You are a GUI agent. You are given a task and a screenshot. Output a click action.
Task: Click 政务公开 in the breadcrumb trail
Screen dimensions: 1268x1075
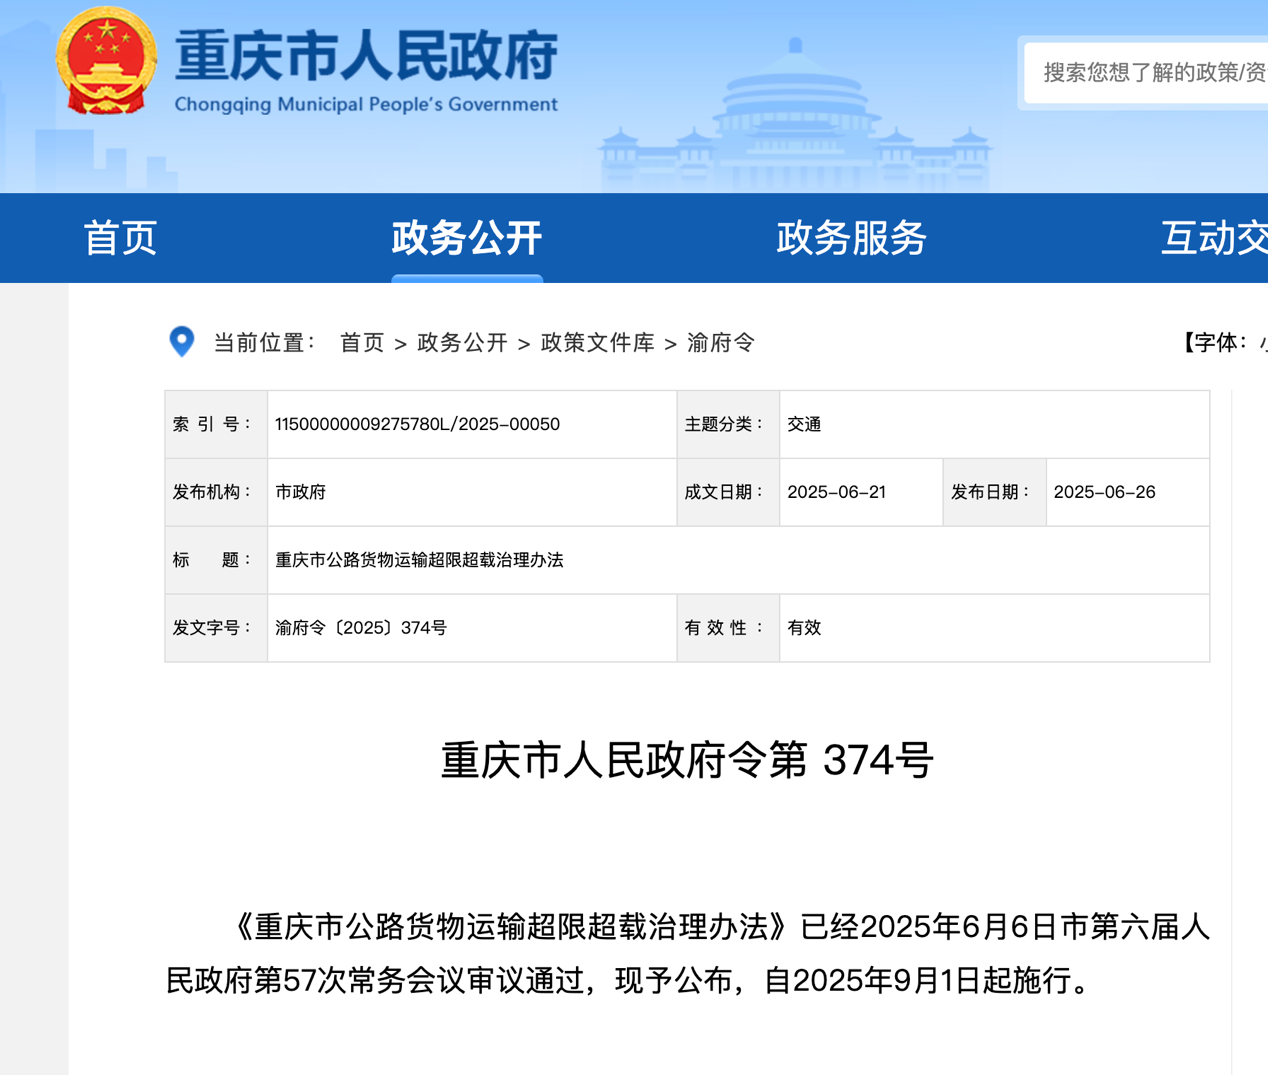point(462,343)
